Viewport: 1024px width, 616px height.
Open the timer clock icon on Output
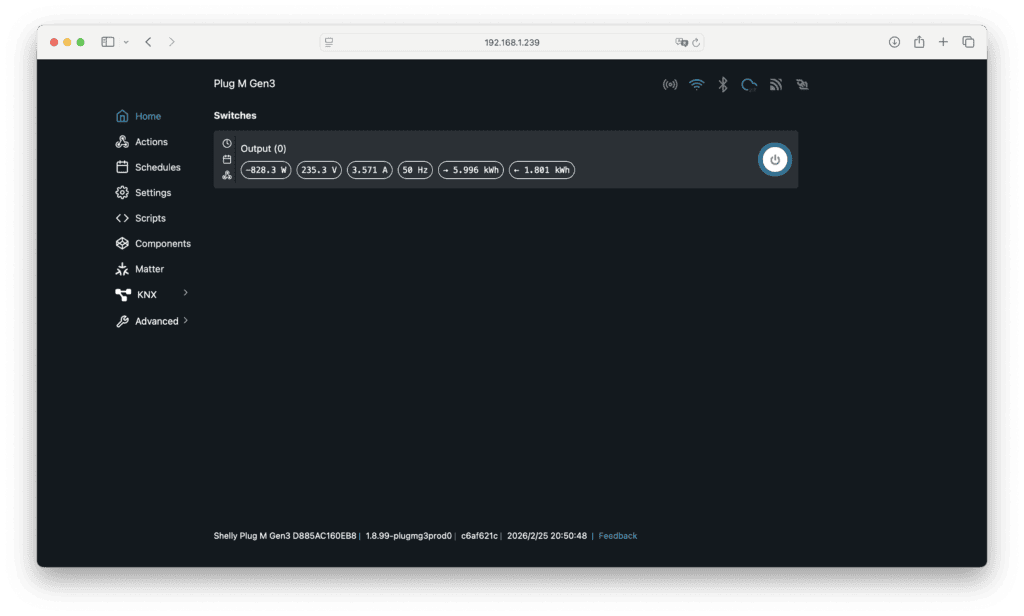point(227,144)
